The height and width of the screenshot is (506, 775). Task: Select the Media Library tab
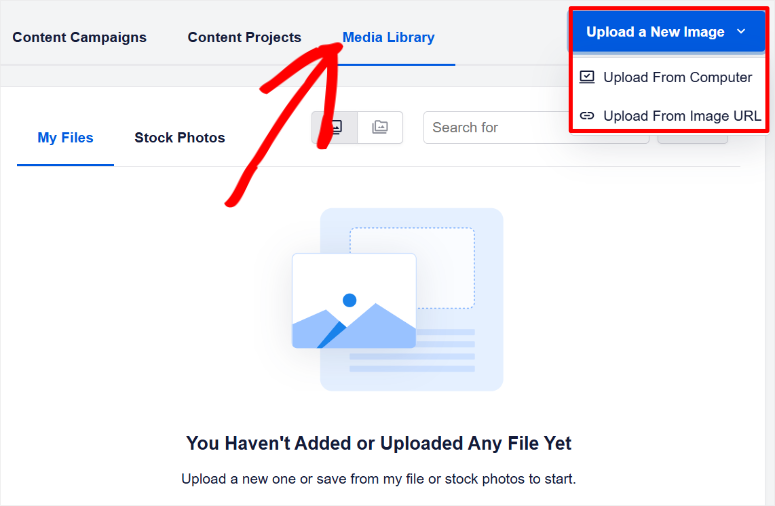click(x=388, y=38)
